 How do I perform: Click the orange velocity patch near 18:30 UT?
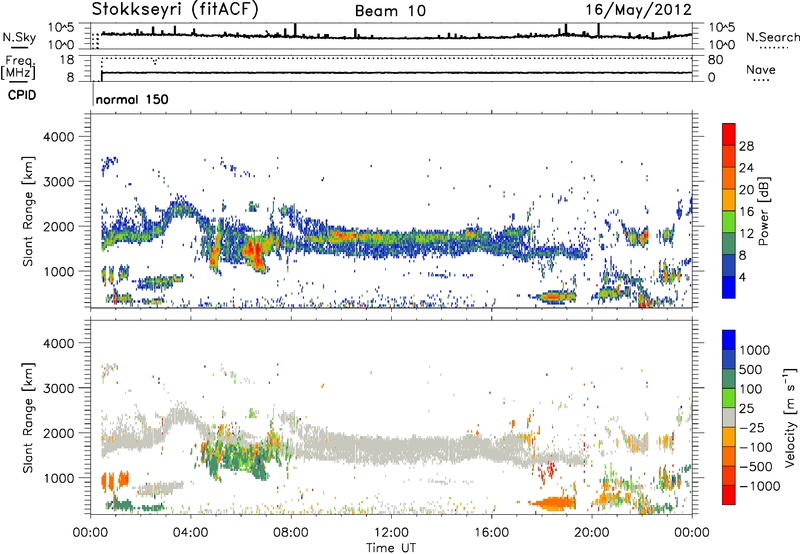point(554,503)
